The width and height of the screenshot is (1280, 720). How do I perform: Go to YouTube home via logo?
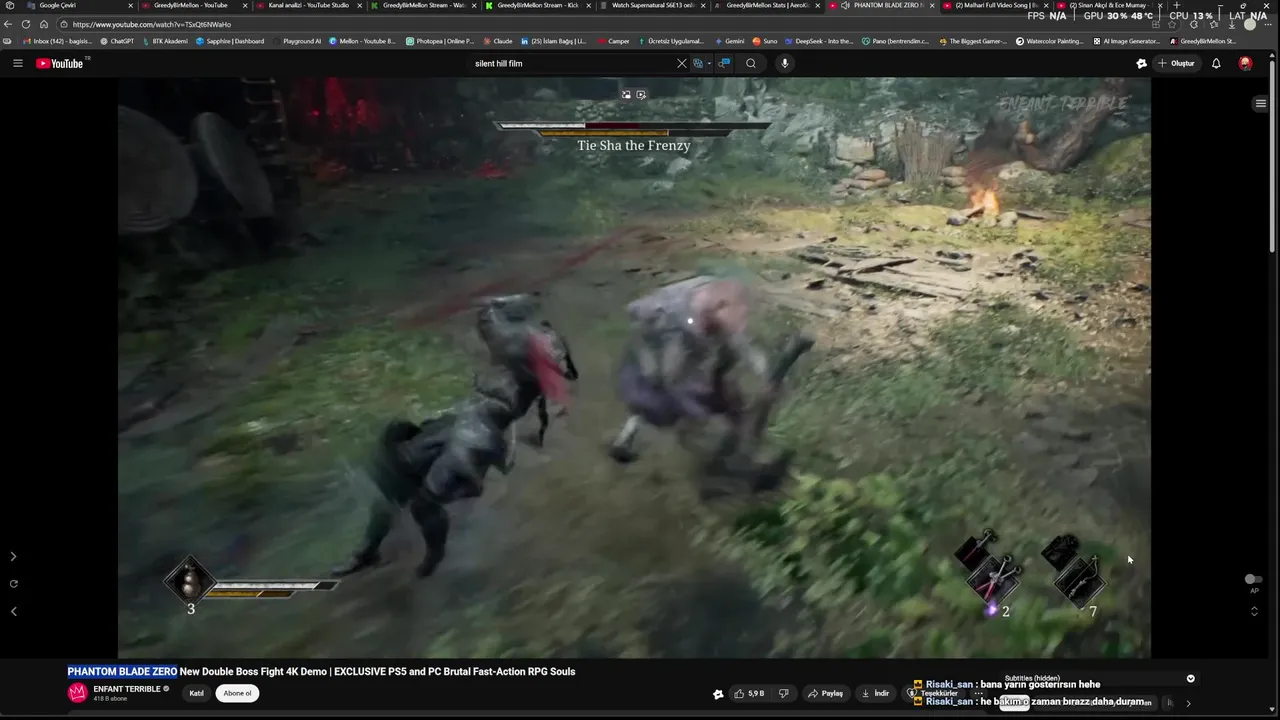point(60,63)
